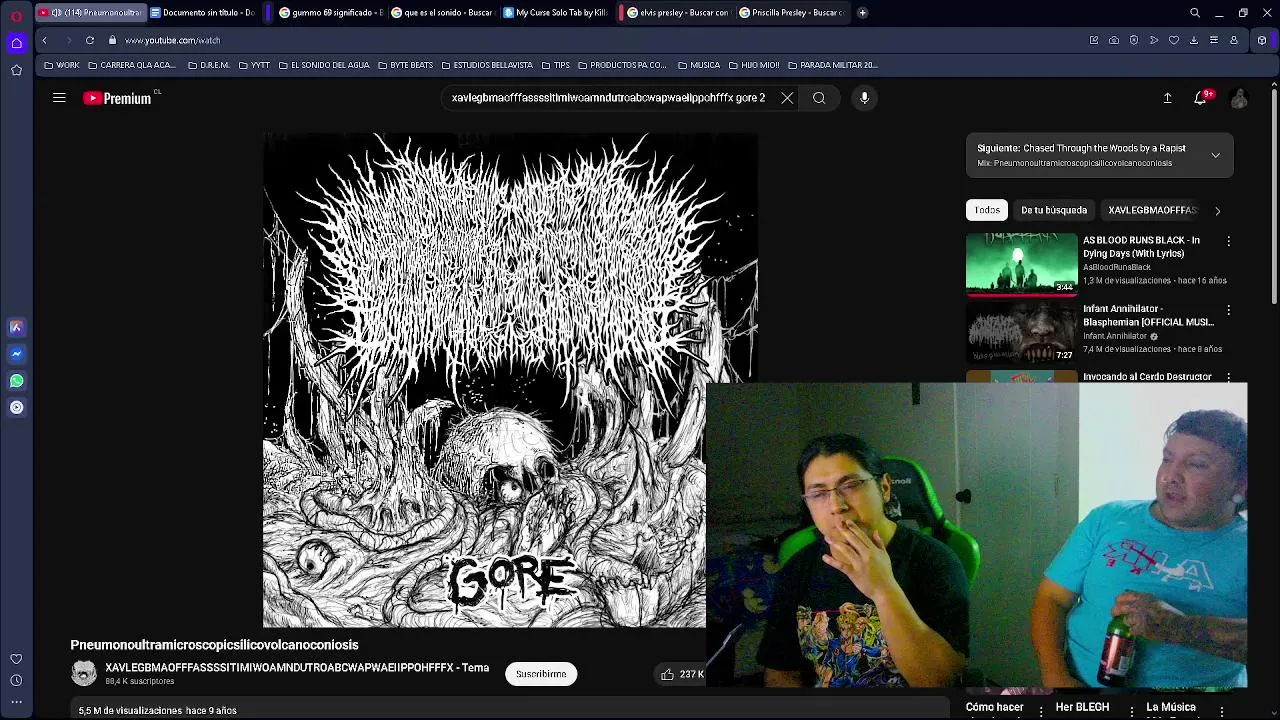
Task: Open the D.R.E.M. bookmarks folder
Action: point(209,65)
